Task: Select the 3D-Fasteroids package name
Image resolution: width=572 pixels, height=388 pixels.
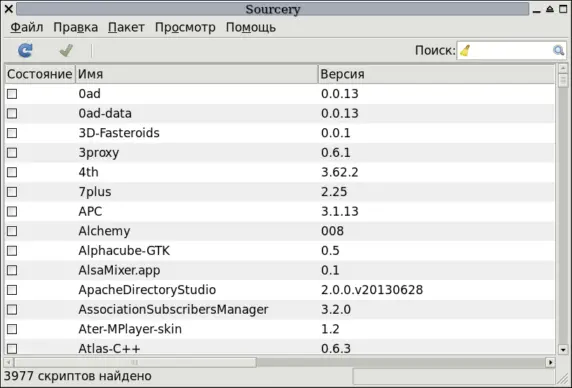Action: tap(119, 133)
